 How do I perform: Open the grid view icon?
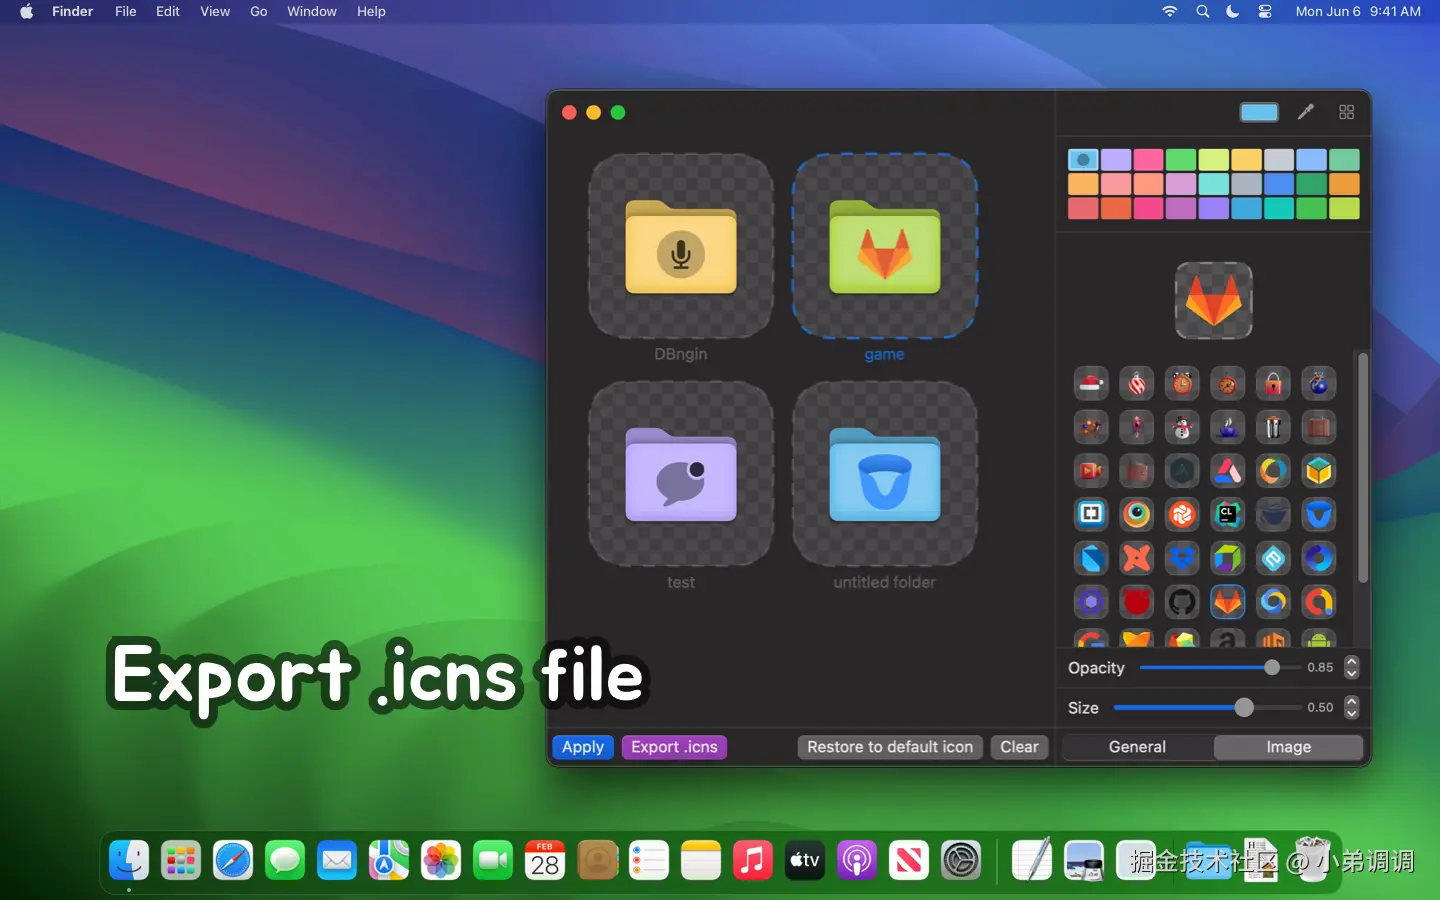tap(1346, 112)
